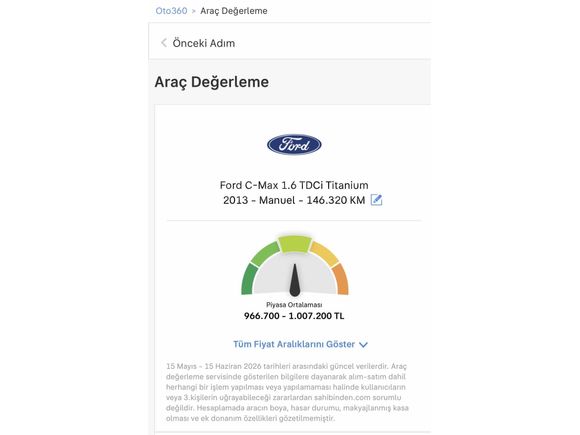This screenshot has width=580, height=435.
Task: Select the orange gauge segment
Action: coord(341,279)
